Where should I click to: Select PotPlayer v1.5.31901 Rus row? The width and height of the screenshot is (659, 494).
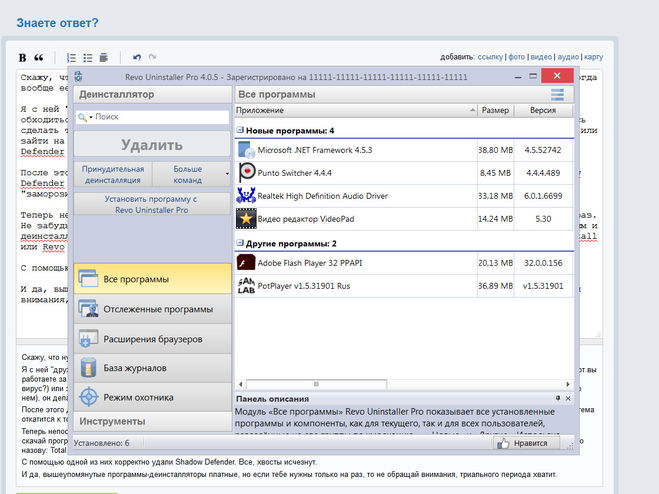(x=404, y=286)
